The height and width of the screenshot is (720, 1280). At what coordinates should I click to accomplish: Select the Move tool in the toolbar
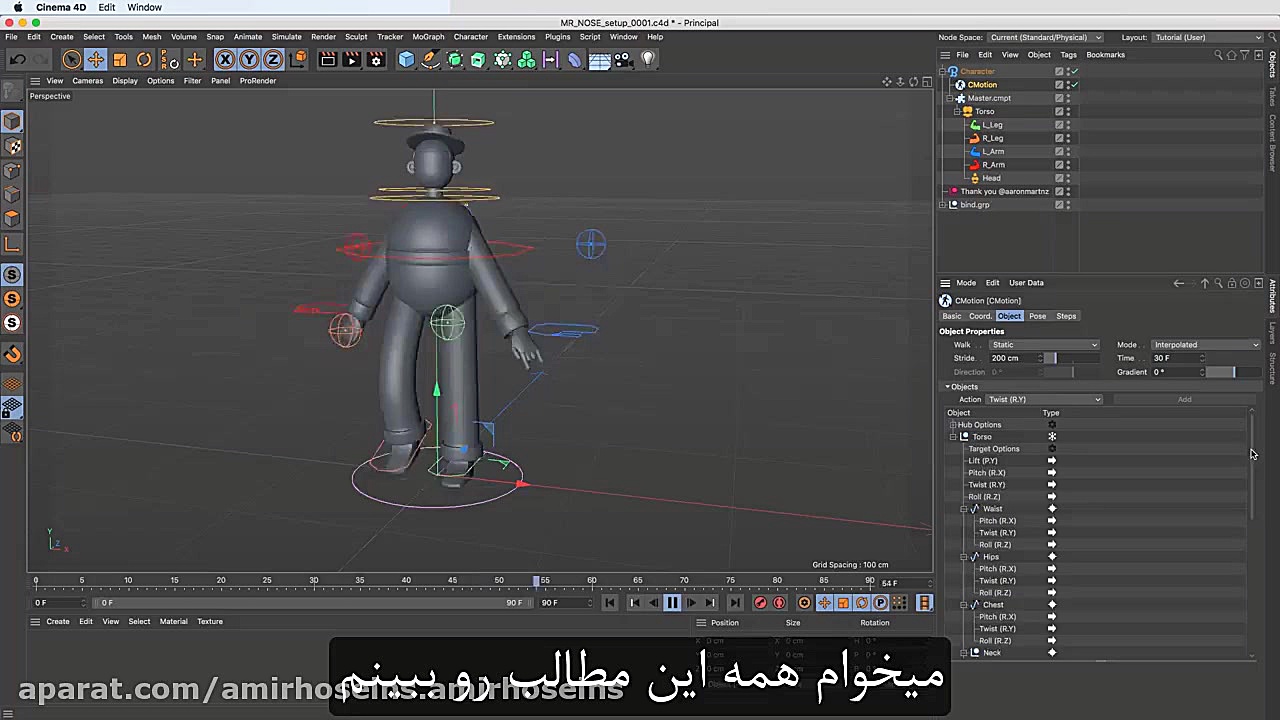pos(96,60)
